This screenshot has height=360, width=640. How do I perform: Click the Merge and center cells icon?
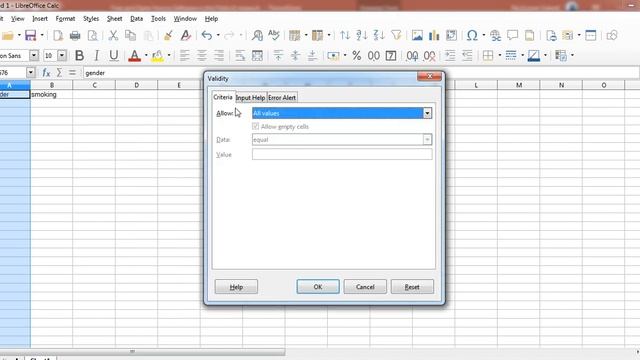point(257,56)
